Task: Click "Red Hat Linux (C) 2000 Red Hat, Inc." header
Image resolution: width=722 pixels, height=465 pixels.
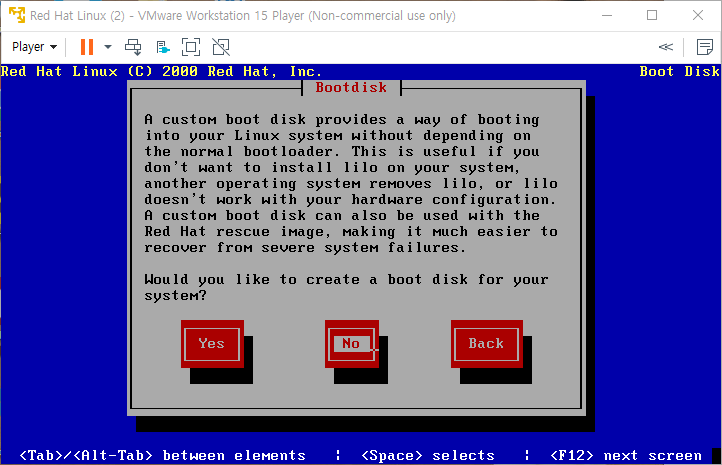Action: [161, 71]
